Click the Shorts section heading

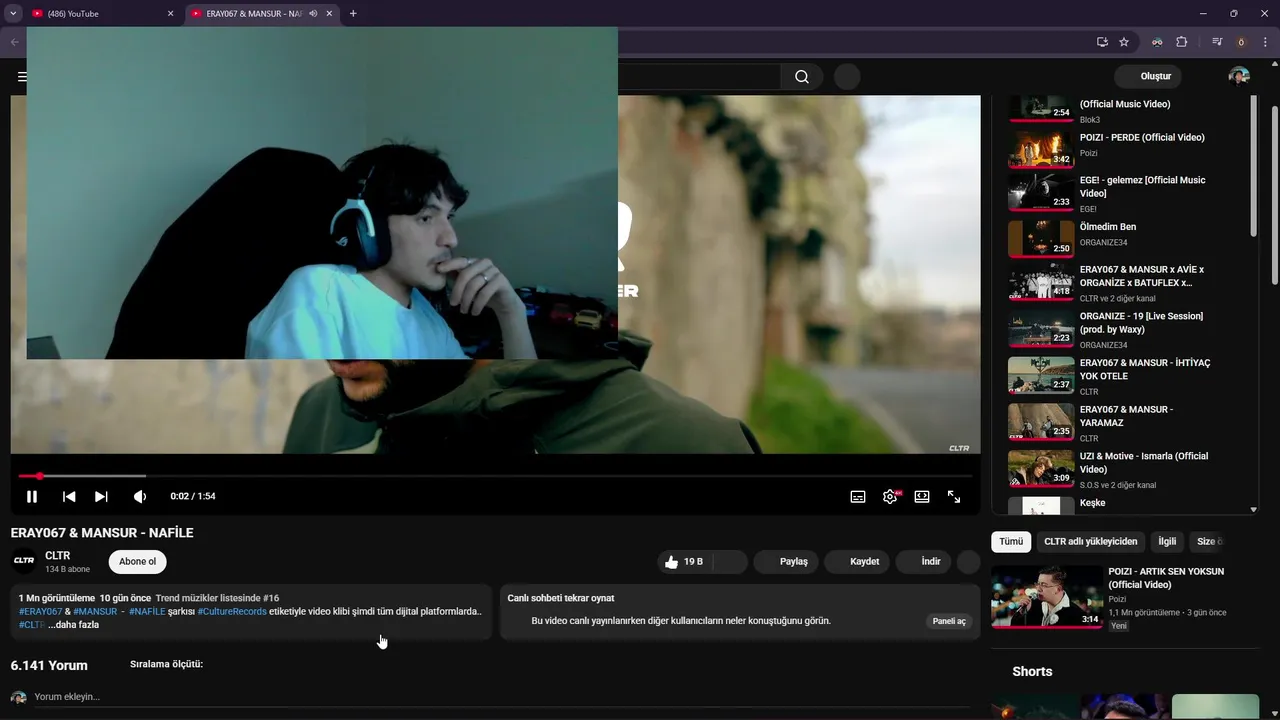(x=1032, y=671)
